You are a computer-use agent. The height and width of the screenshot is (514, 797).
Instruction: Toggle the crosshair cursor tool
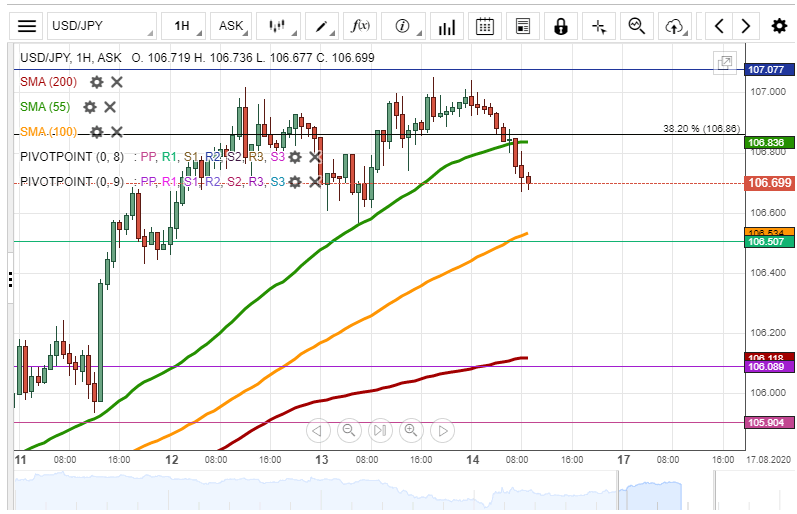(599, 26)
